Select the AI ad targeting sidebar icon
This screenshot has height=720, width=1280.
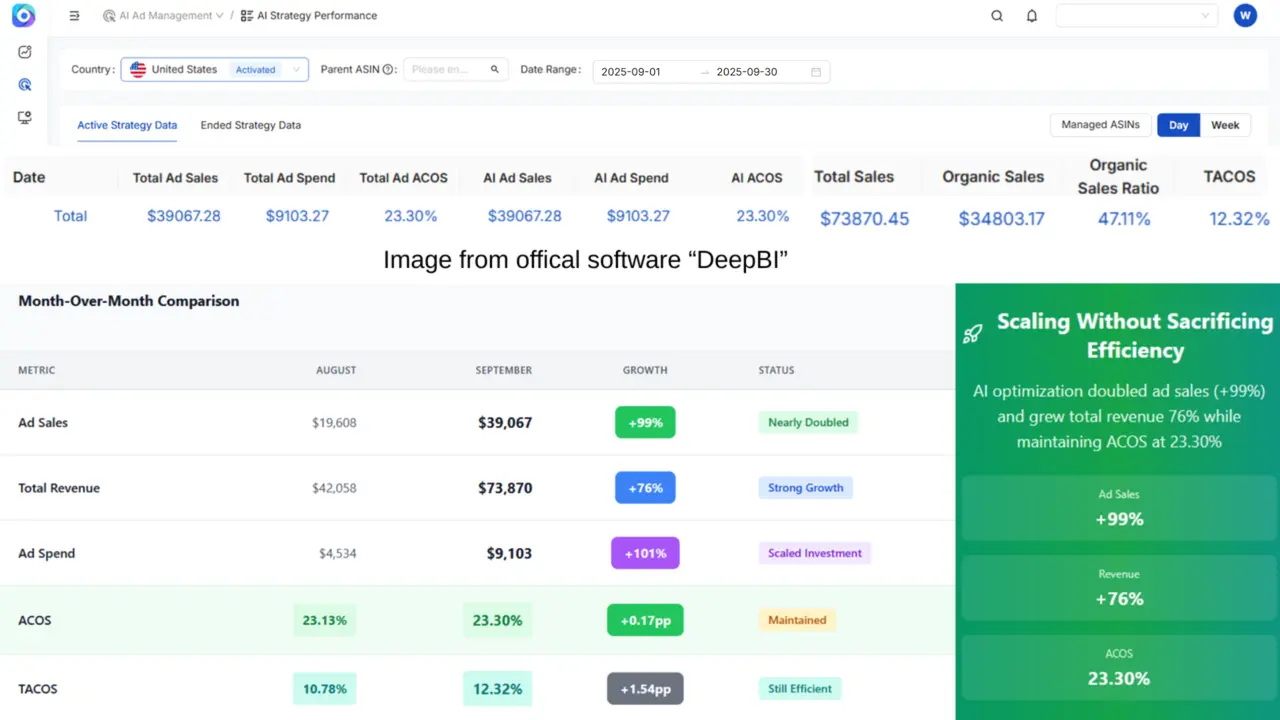click(25, 85)
